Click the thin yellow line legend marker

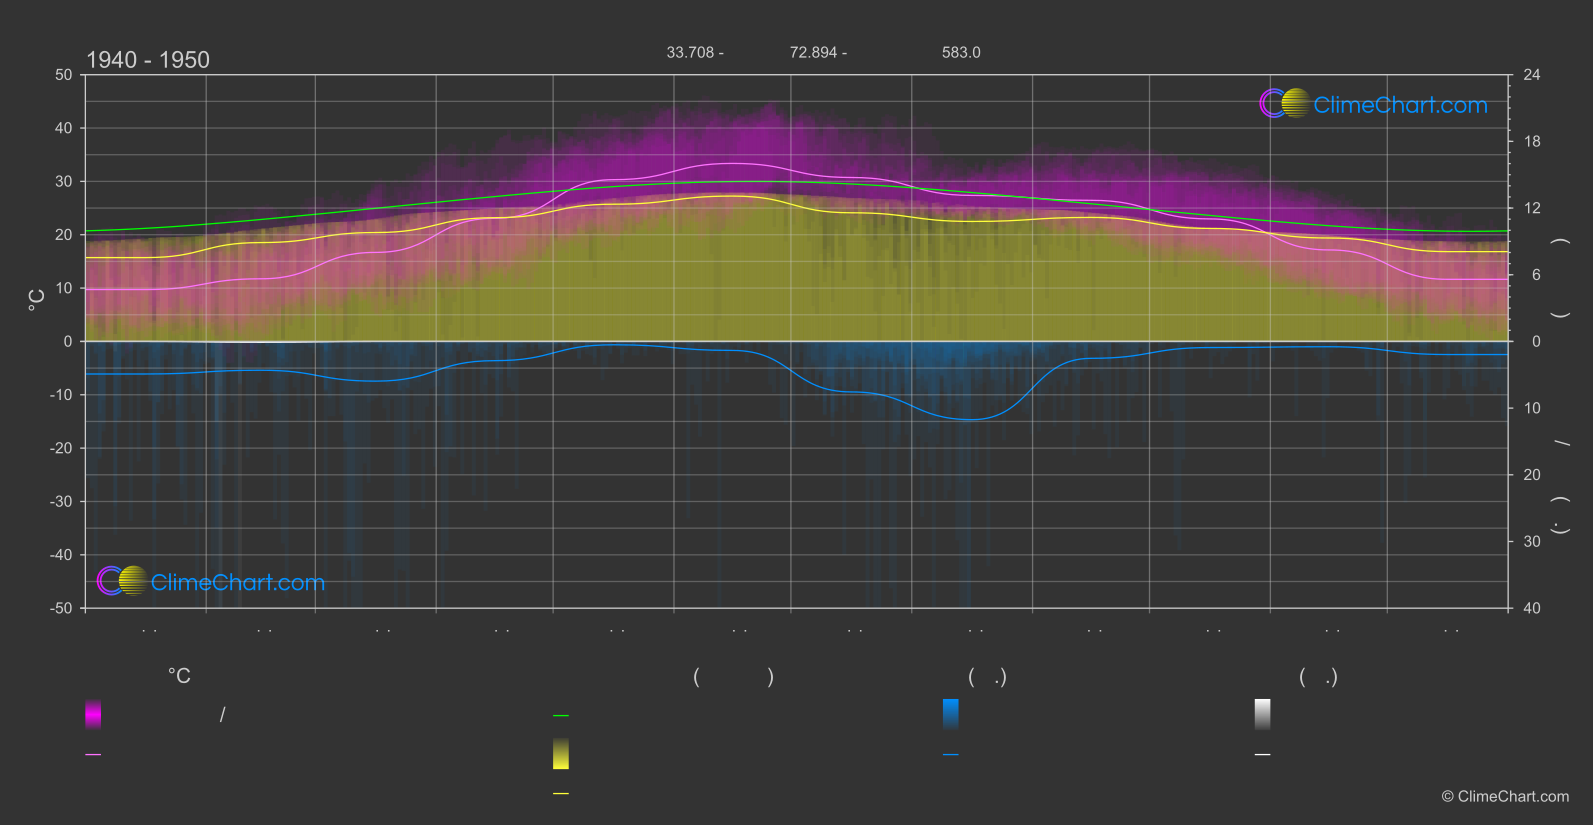click(561, 794)
